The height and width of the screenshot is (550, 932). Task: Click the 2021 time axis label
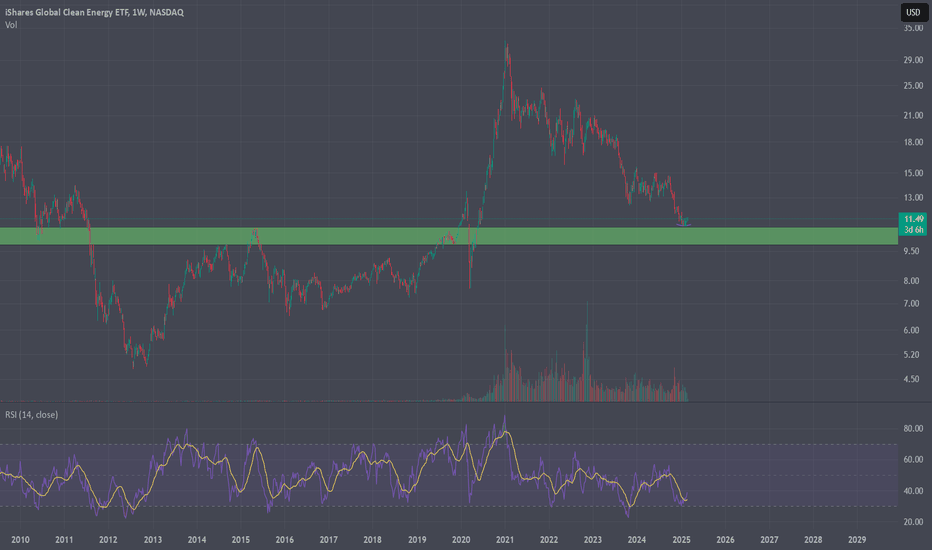(x=505, y=540)
